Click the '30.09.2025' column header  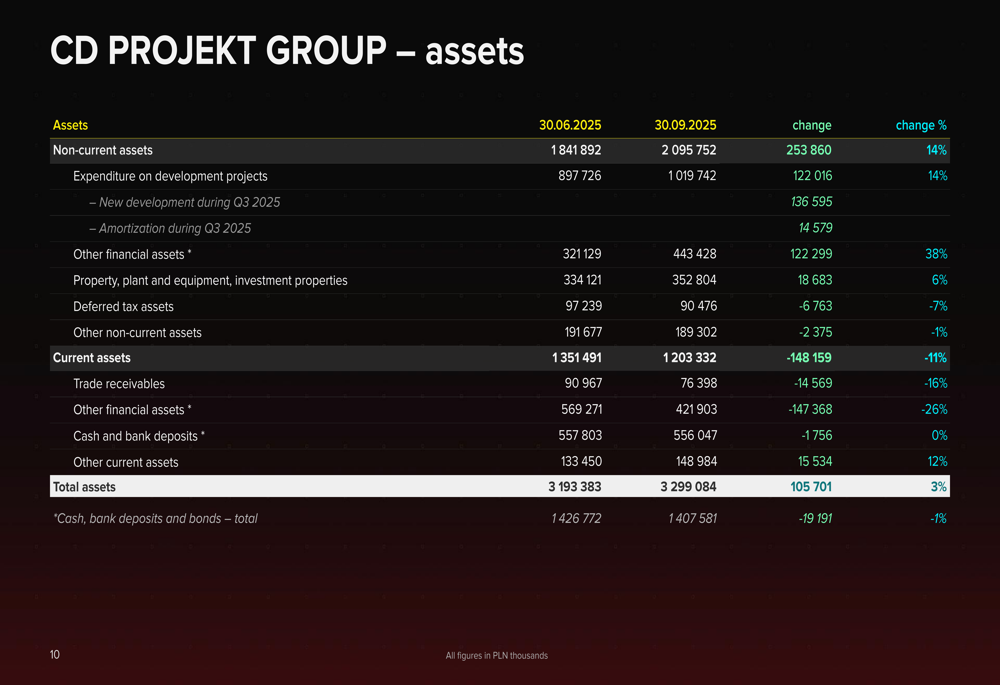pyautogui.click(x=685, y=125)
